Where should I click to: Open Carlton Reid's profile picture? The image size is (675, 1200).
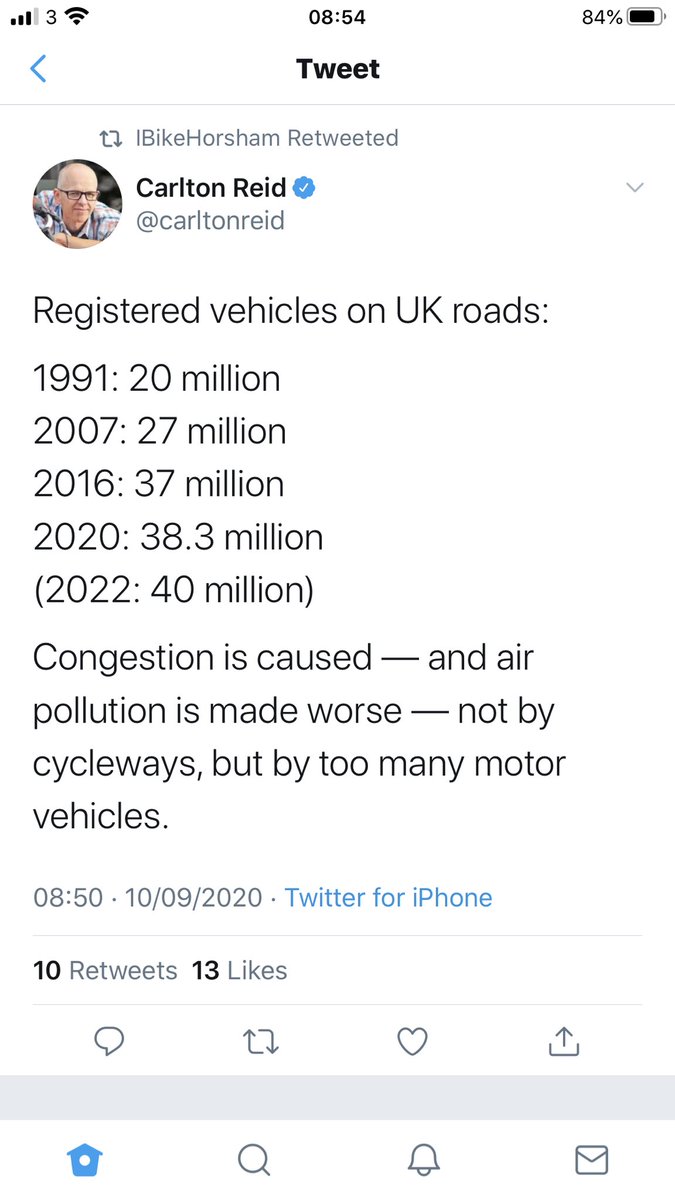click(x=78, y=203)
